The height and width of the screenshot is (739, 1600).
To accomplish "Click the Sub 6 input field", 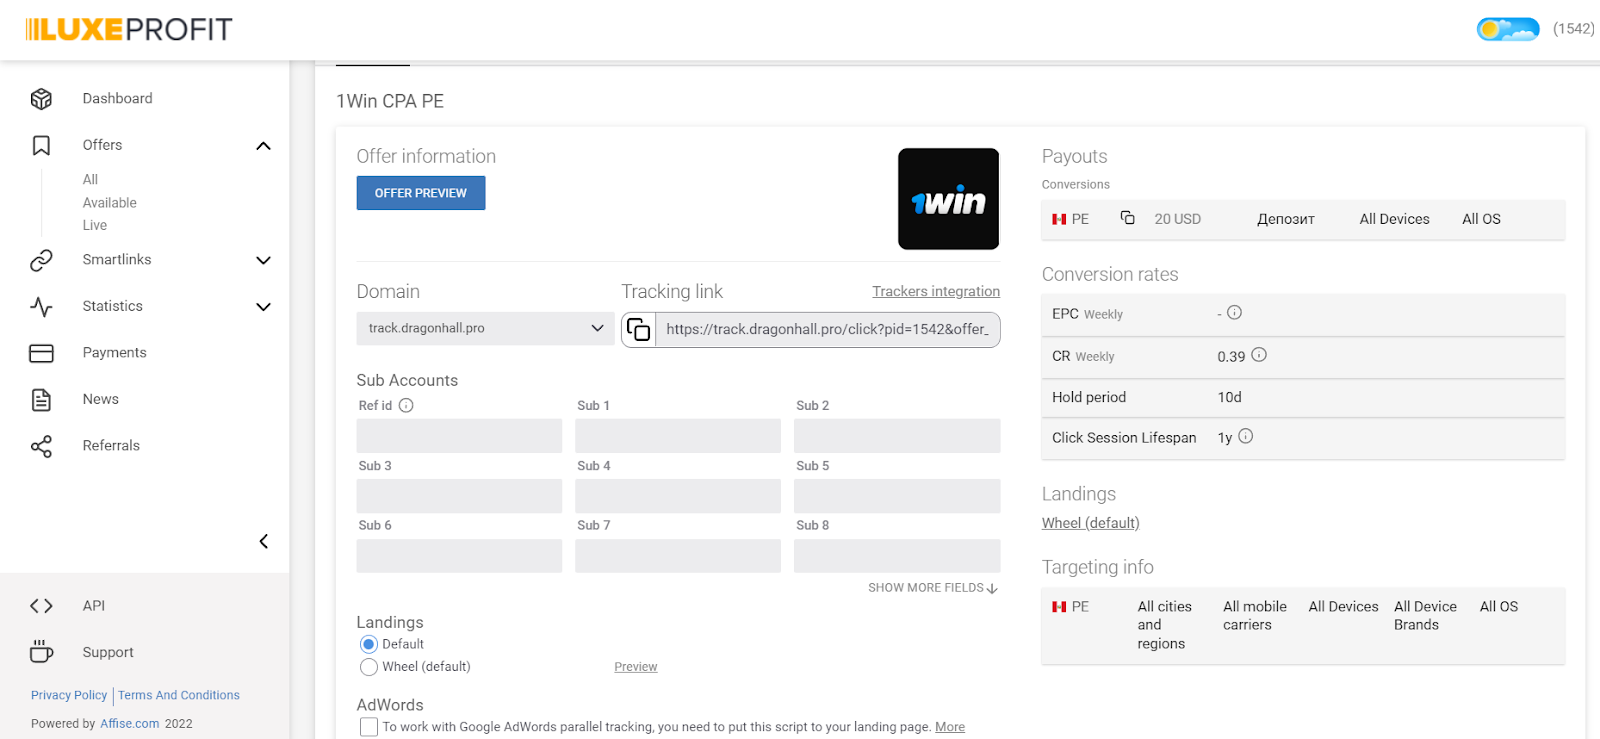I will [x=460, y=556].
